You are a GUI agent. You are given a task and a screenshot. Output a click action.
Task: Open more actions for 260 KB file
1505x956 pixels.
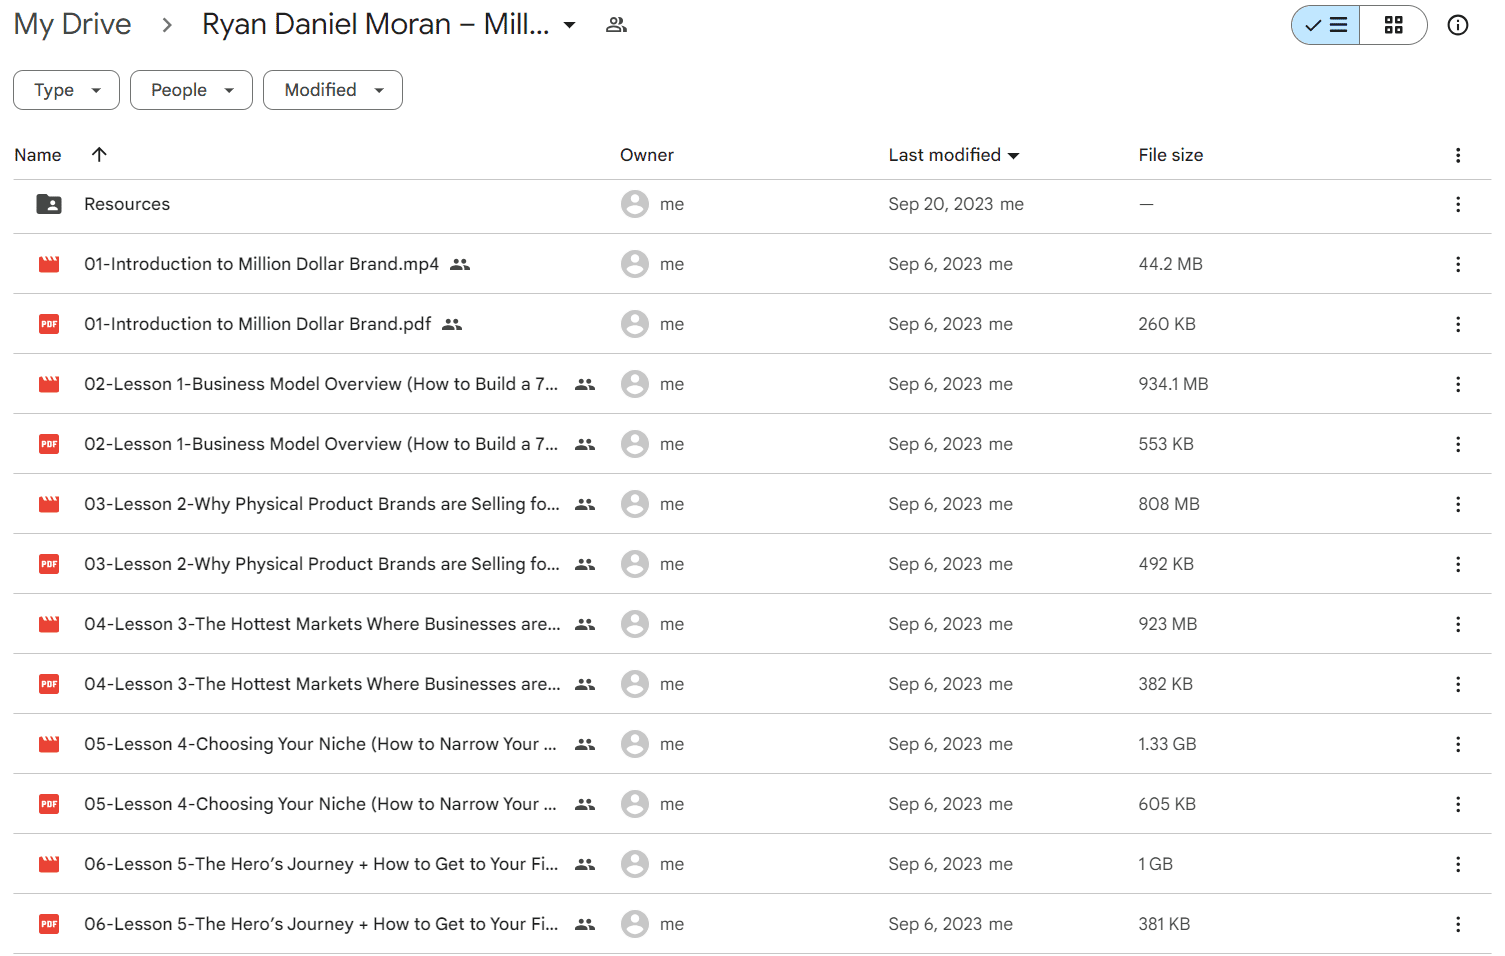tap(1458, 324)
